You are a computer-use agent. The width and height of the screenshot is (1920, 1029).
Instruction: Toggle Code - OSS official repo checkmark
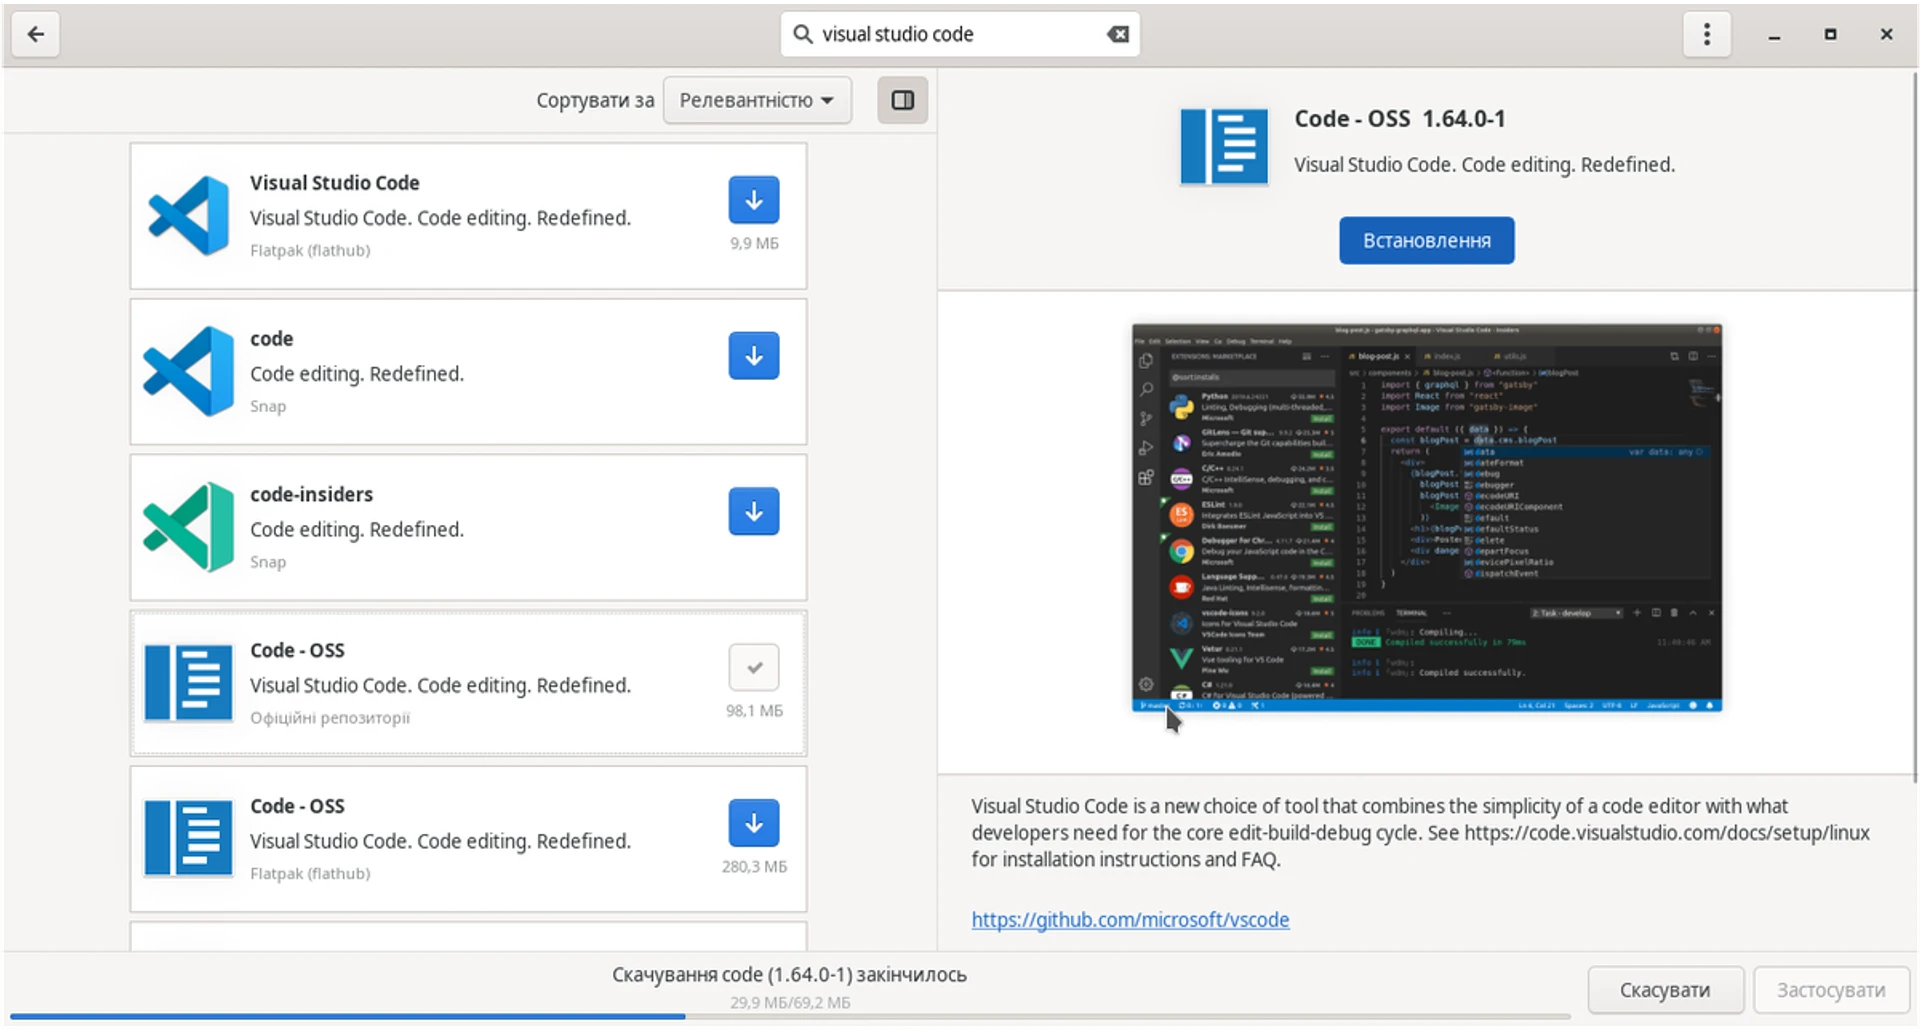754,667
